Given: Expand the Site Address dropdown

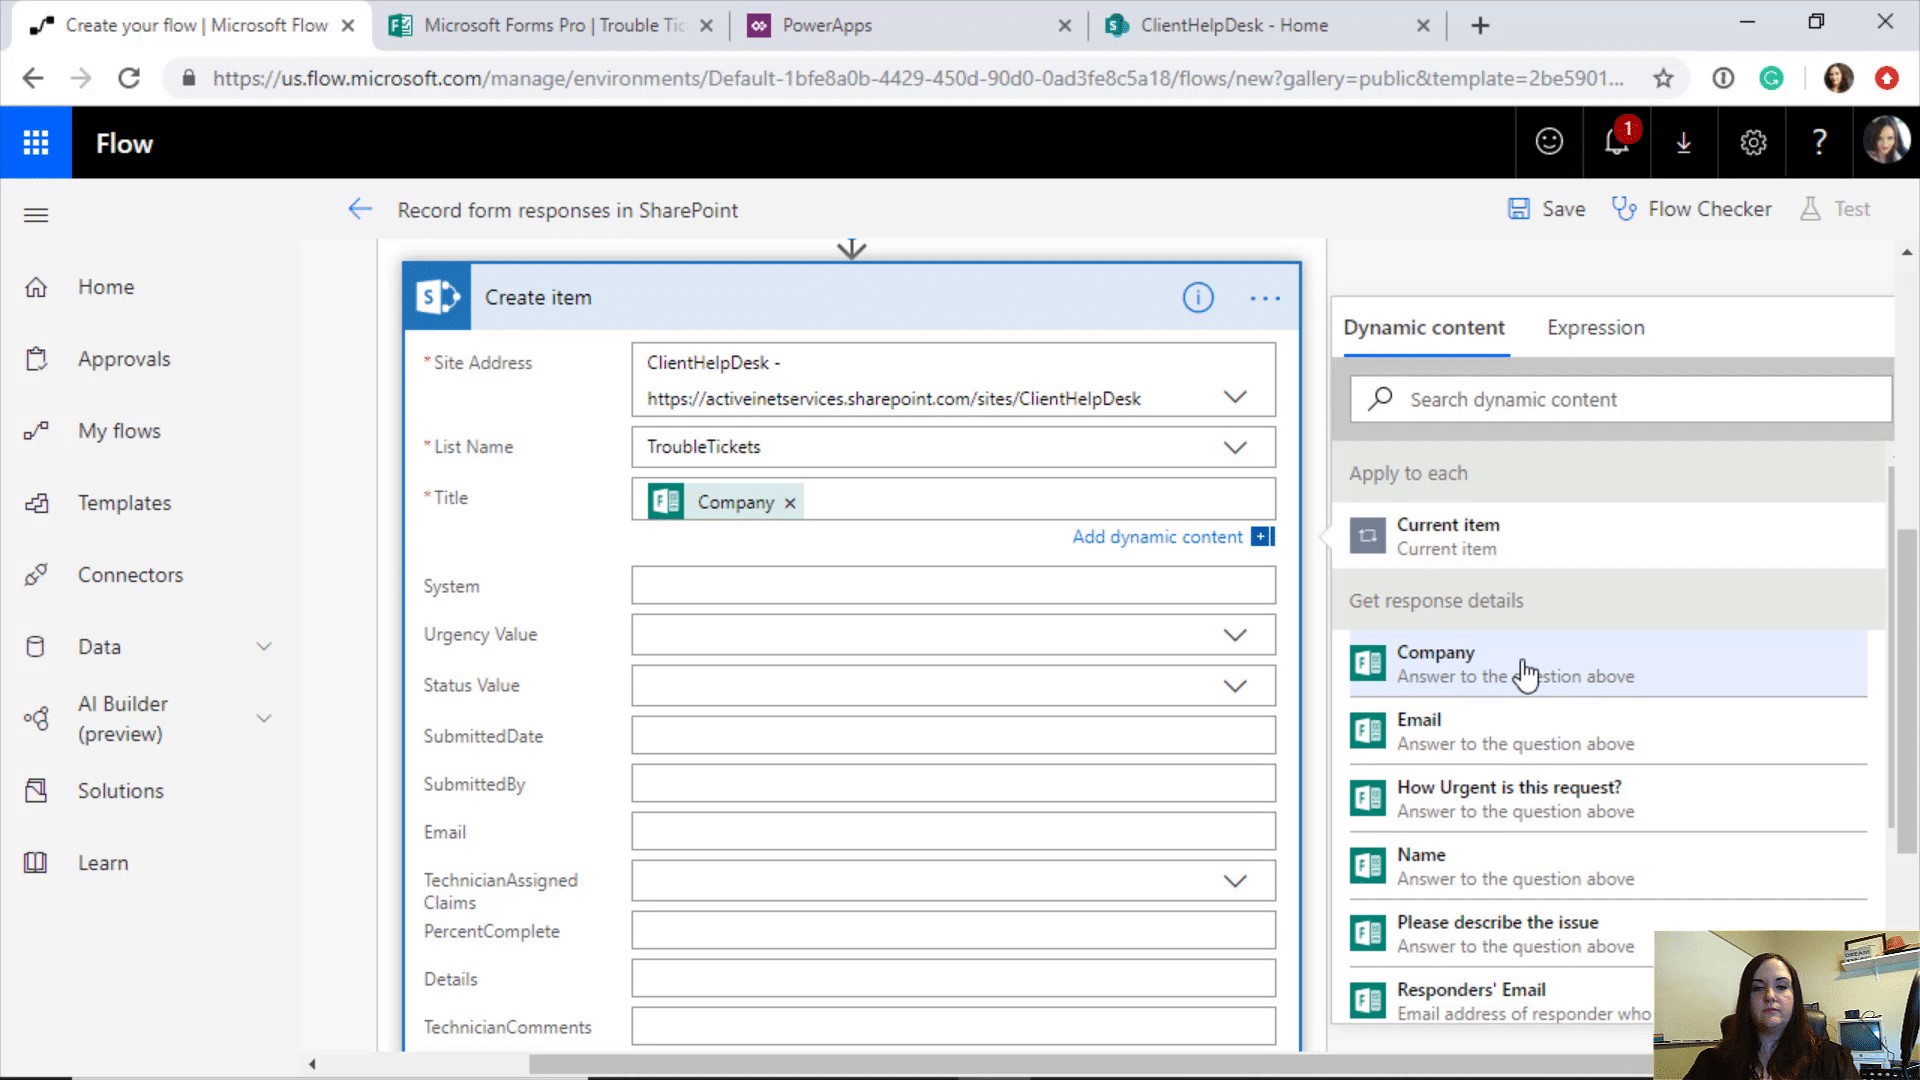Looking at the screenshot, I should 1235,397.
